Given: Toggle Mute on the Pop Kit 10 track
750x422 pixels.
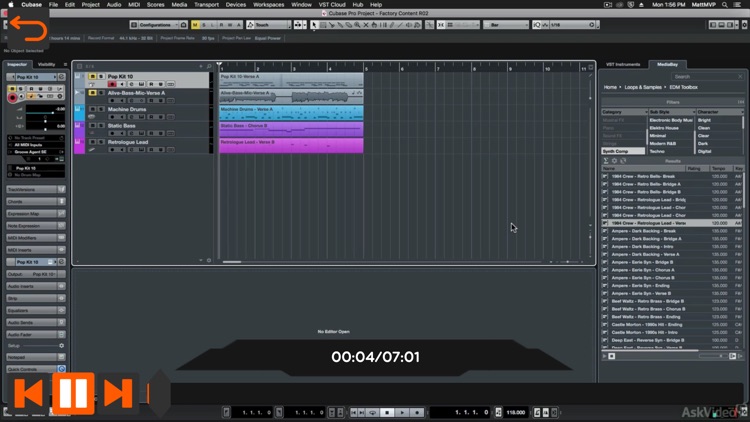Looking at the screenshot, I should [x=93, y=77].
